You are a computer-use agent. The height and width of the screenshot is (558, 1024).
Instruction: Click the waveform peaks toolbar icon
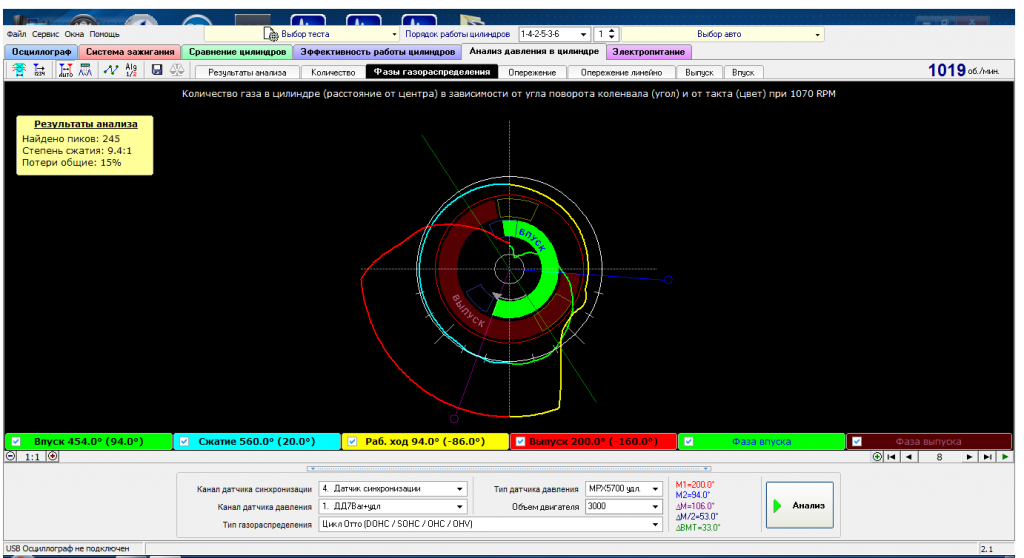point(86,70)
